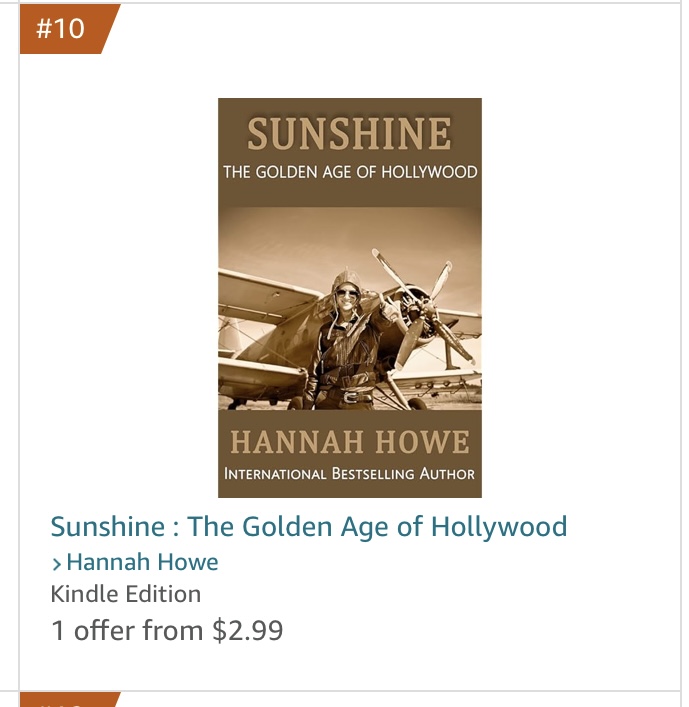689x707 pixels.
Task: Click the word 'Kindle' below the author
Action: (84, 594)
